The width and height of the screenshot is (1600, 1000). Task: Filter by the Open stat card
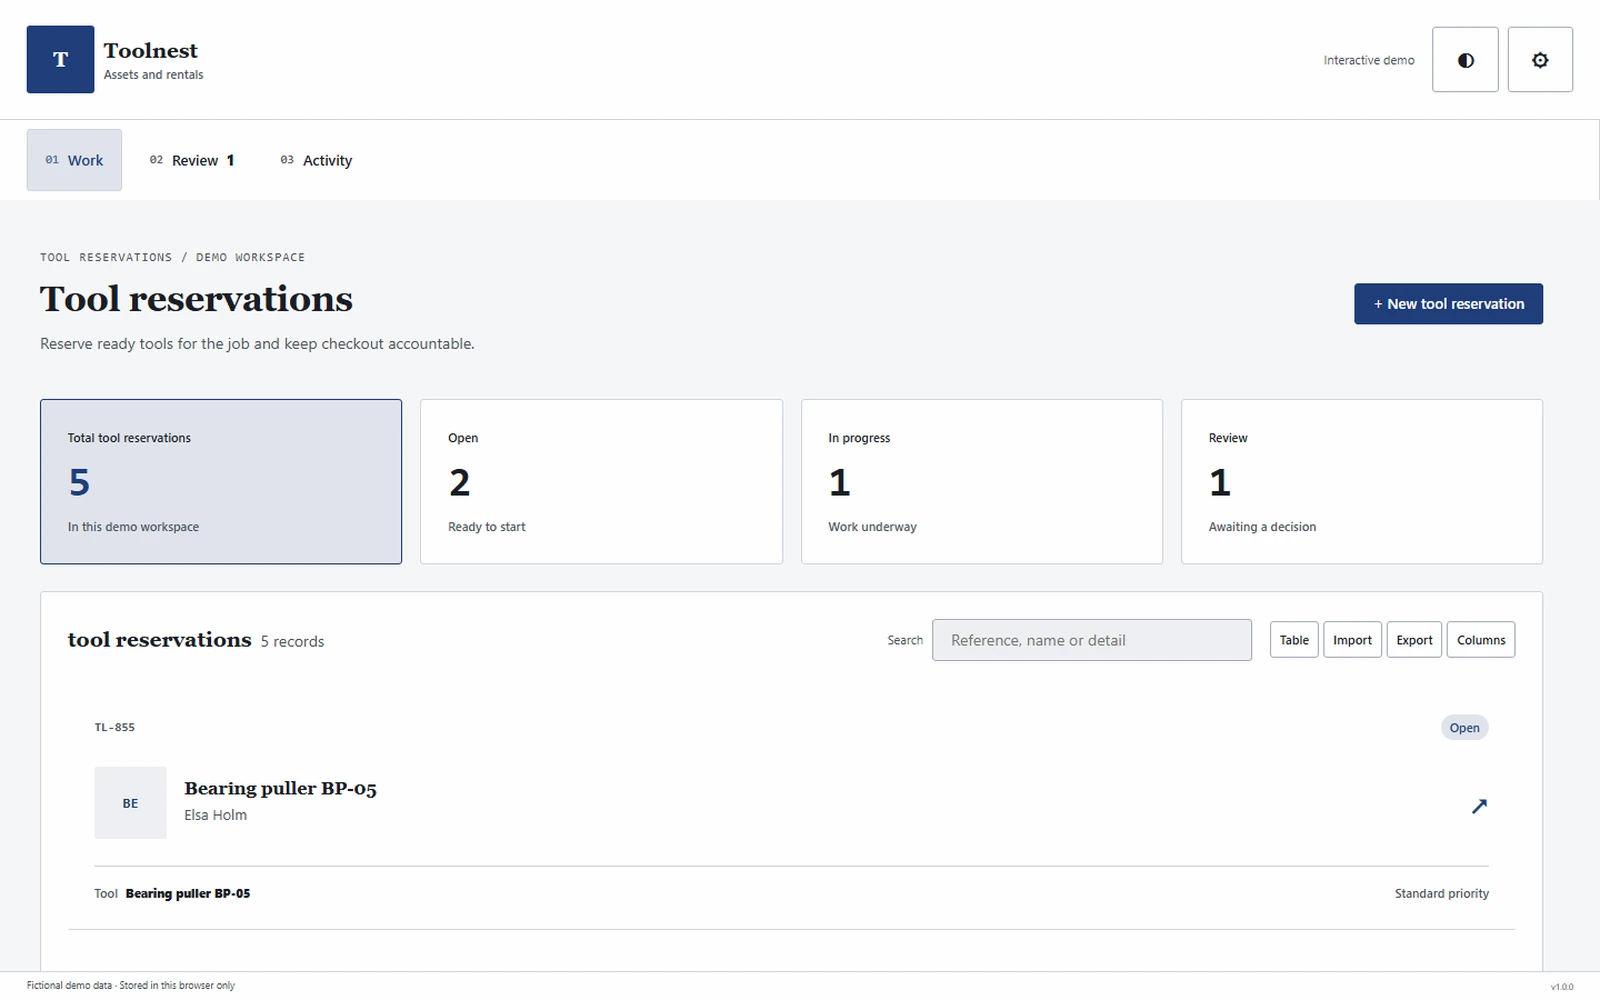pyautogui.click(x=601, y=482)
